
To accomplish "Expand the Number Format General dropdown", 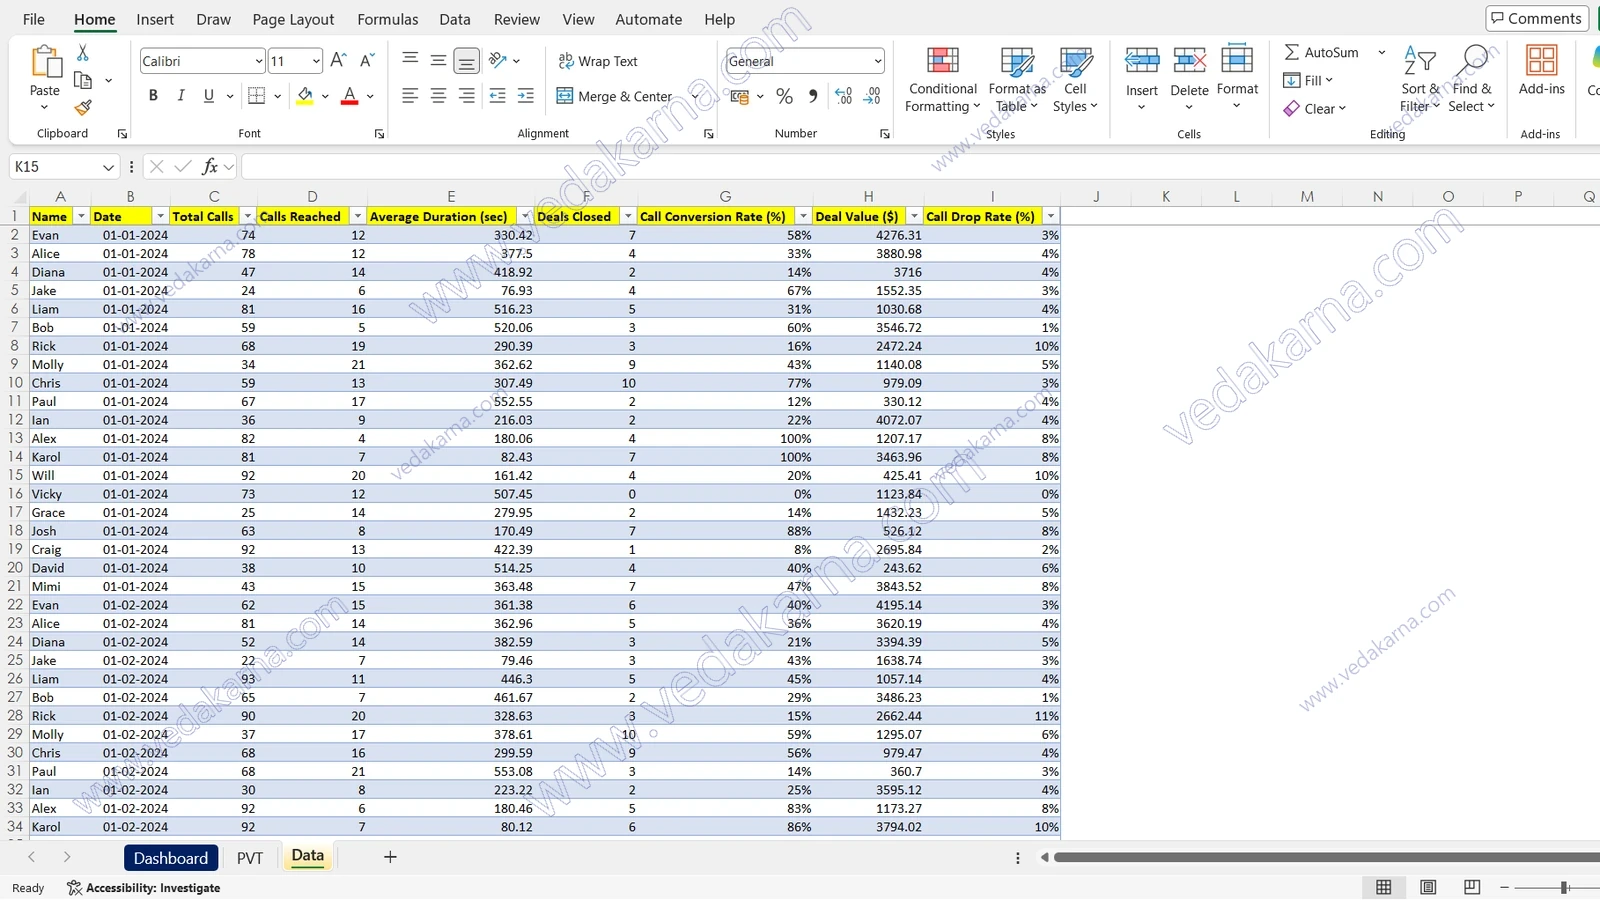I will (x=877, y=61).
